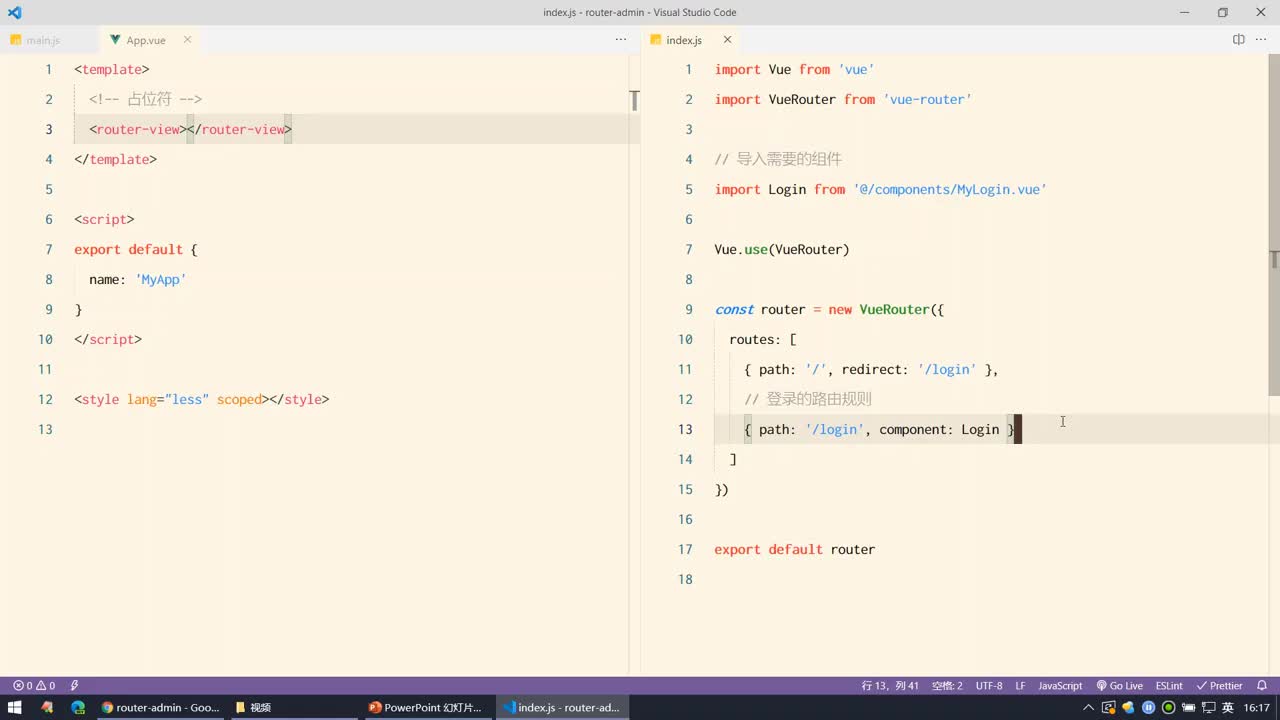The width and height of the screenshot is (1280, 720).
Task: Click the comment '导入需要的组件'
Action: (789, 159)
